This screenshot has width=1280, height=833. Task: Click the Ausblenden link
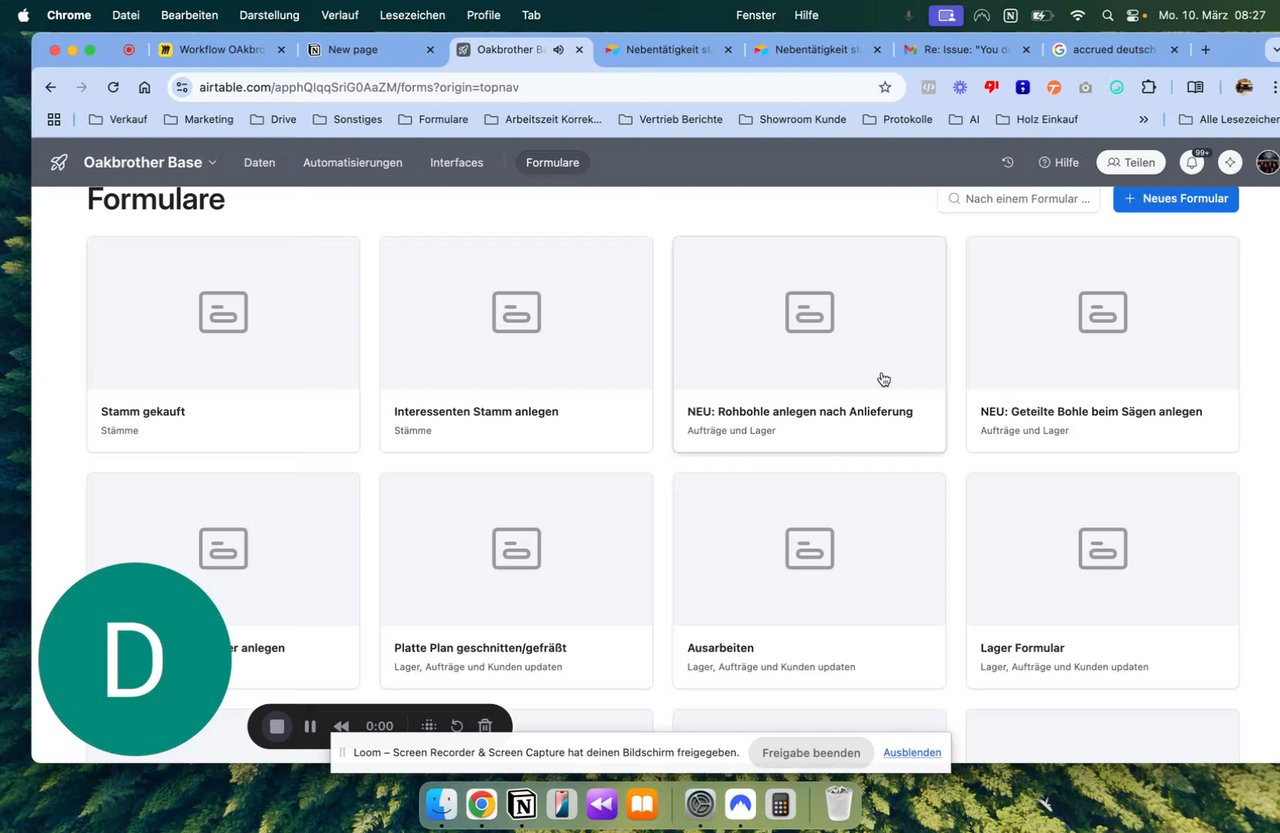click(x=912, y=753)
